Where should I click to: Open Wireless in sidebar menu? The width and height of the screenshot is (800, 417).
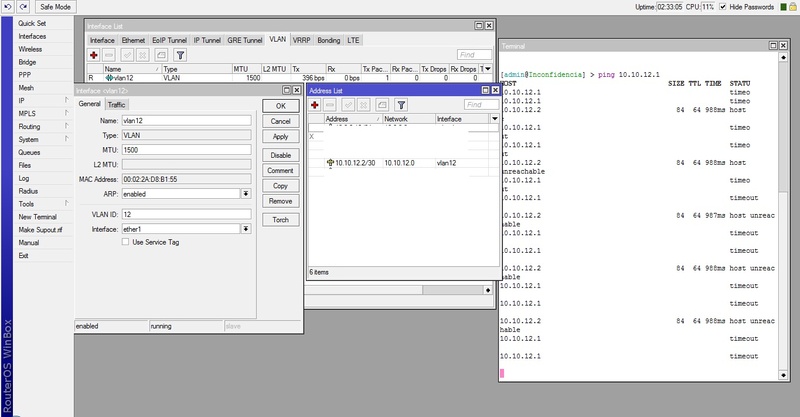pyautogui.click(x=30, y=49)
